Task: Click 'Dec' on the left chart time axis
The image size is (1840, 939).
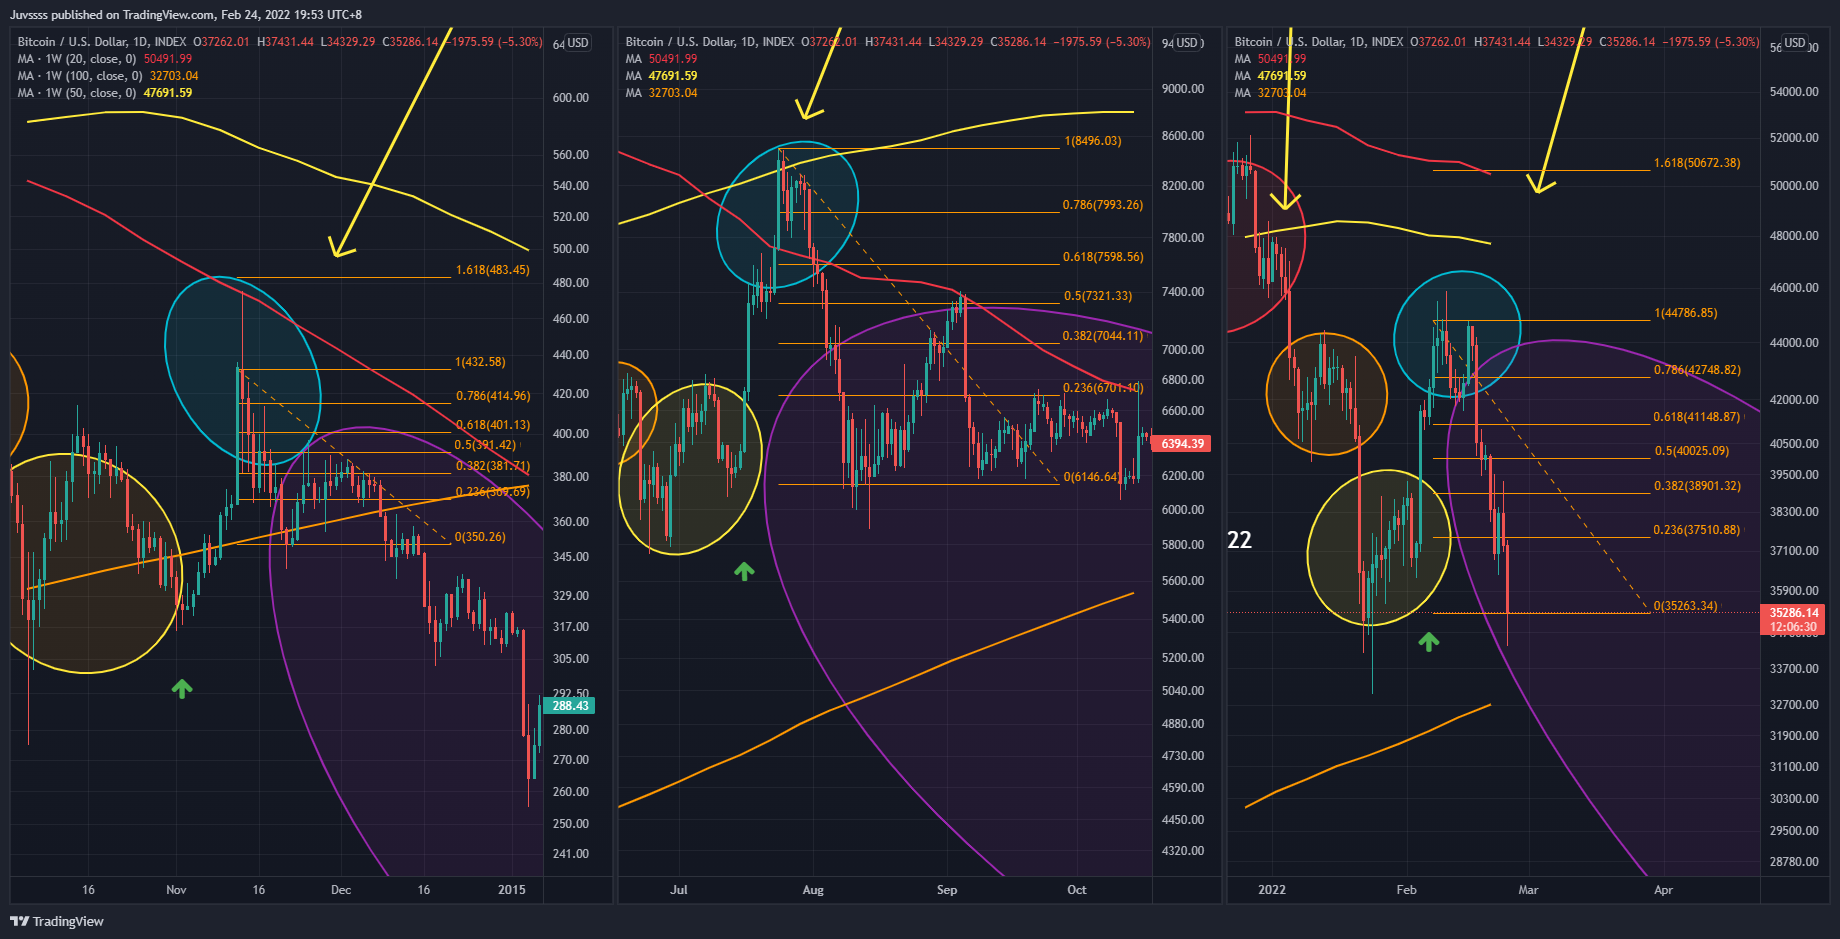Action: [341, 890]
